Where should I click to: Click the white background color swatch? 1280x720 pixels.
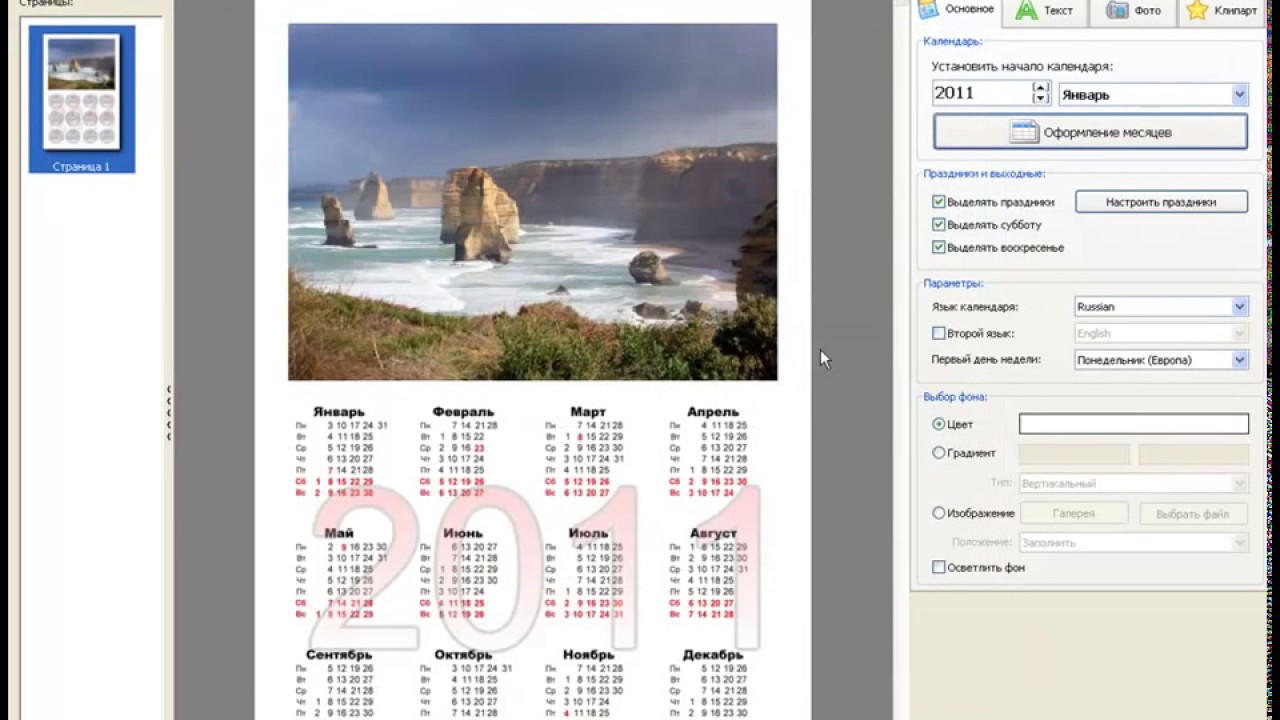tap(1134, 424)
